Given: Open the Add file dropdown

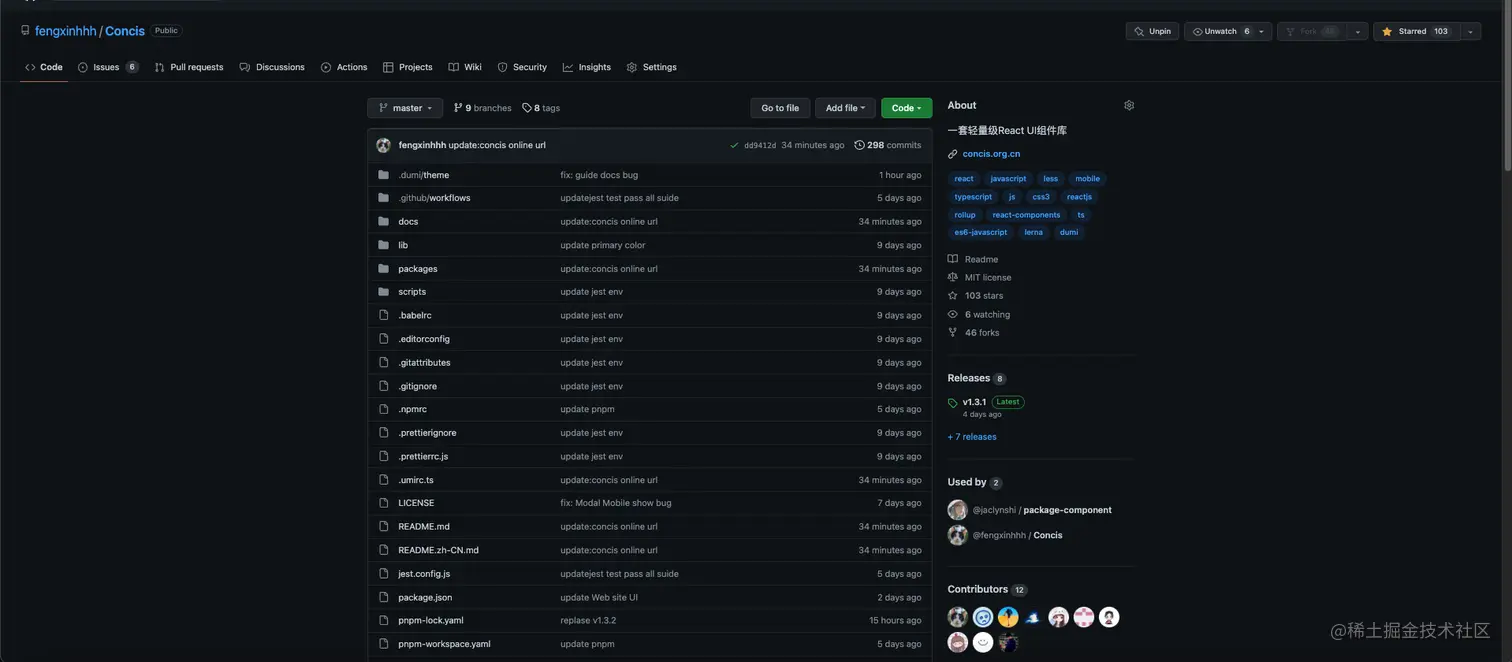Looking at the screenshot, I should pyautogui.click(x=845, y=108).
